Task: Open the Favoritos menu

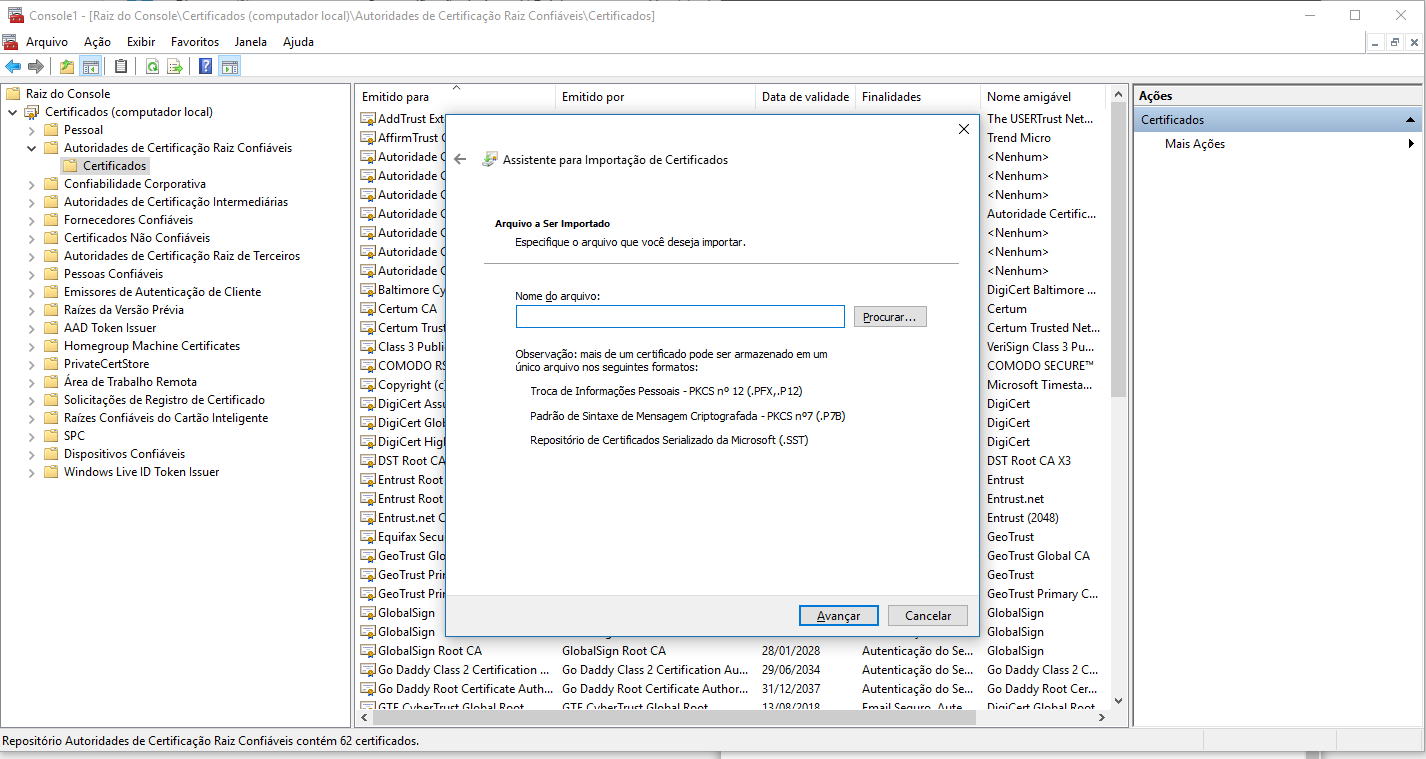Action: (195, 42)
